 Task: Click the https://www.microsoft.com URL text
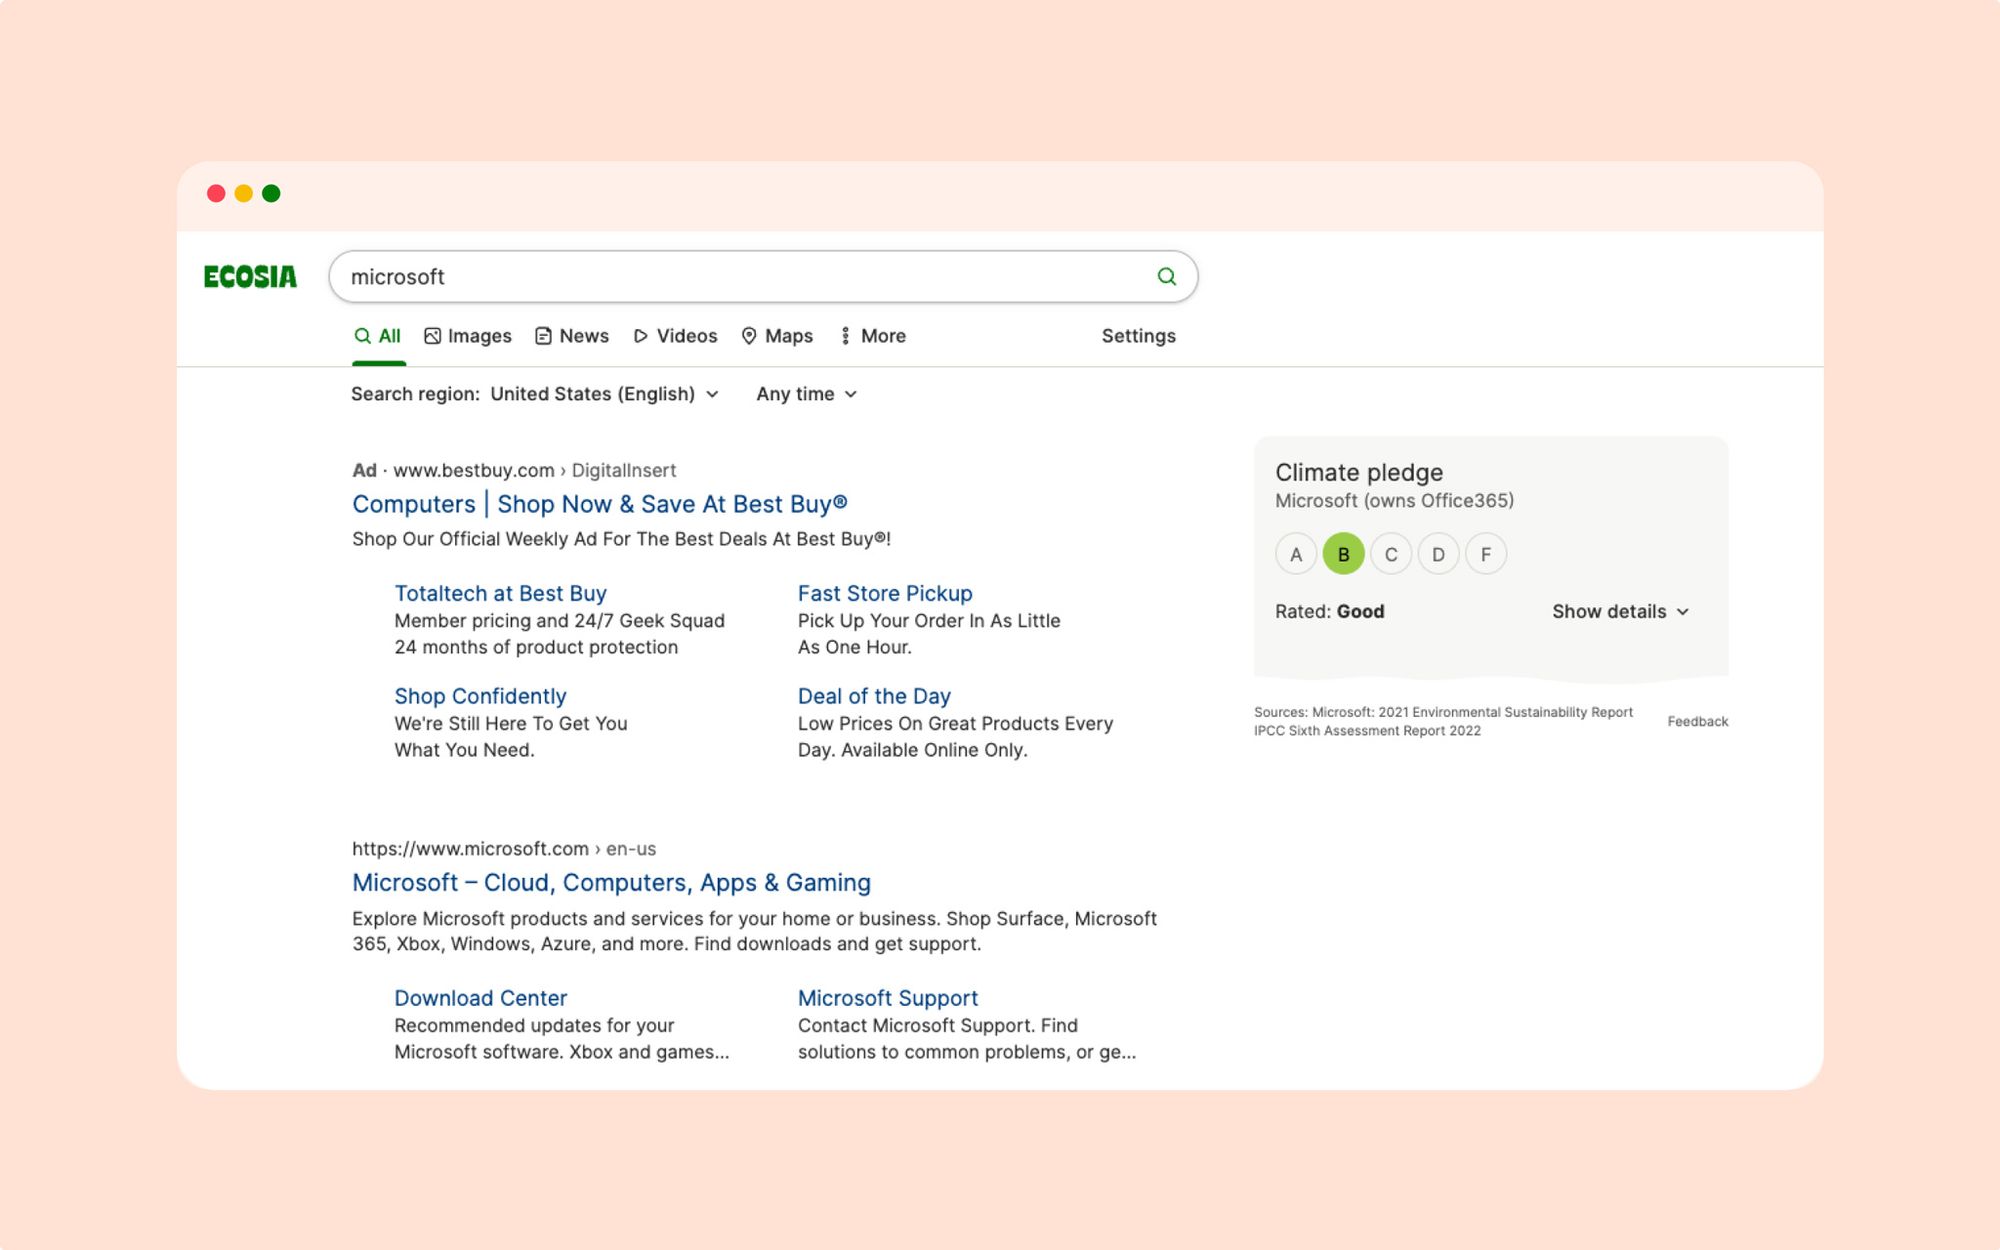[x=470, y=849]
